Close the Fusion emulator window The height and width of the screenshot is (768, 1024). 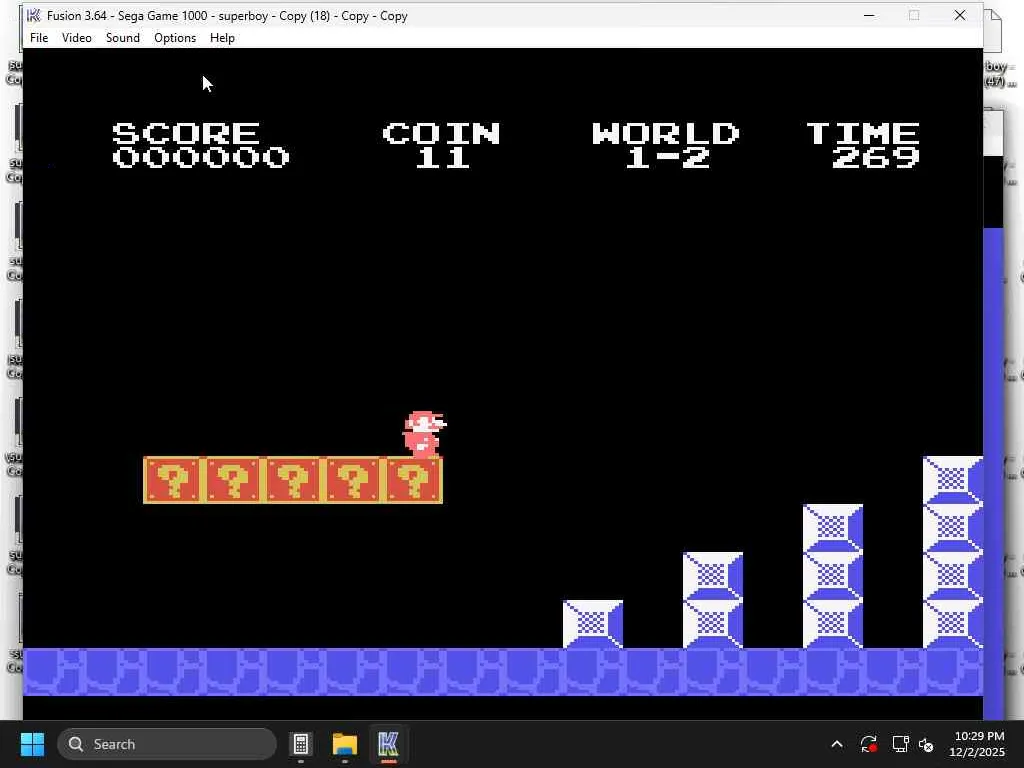959,16
